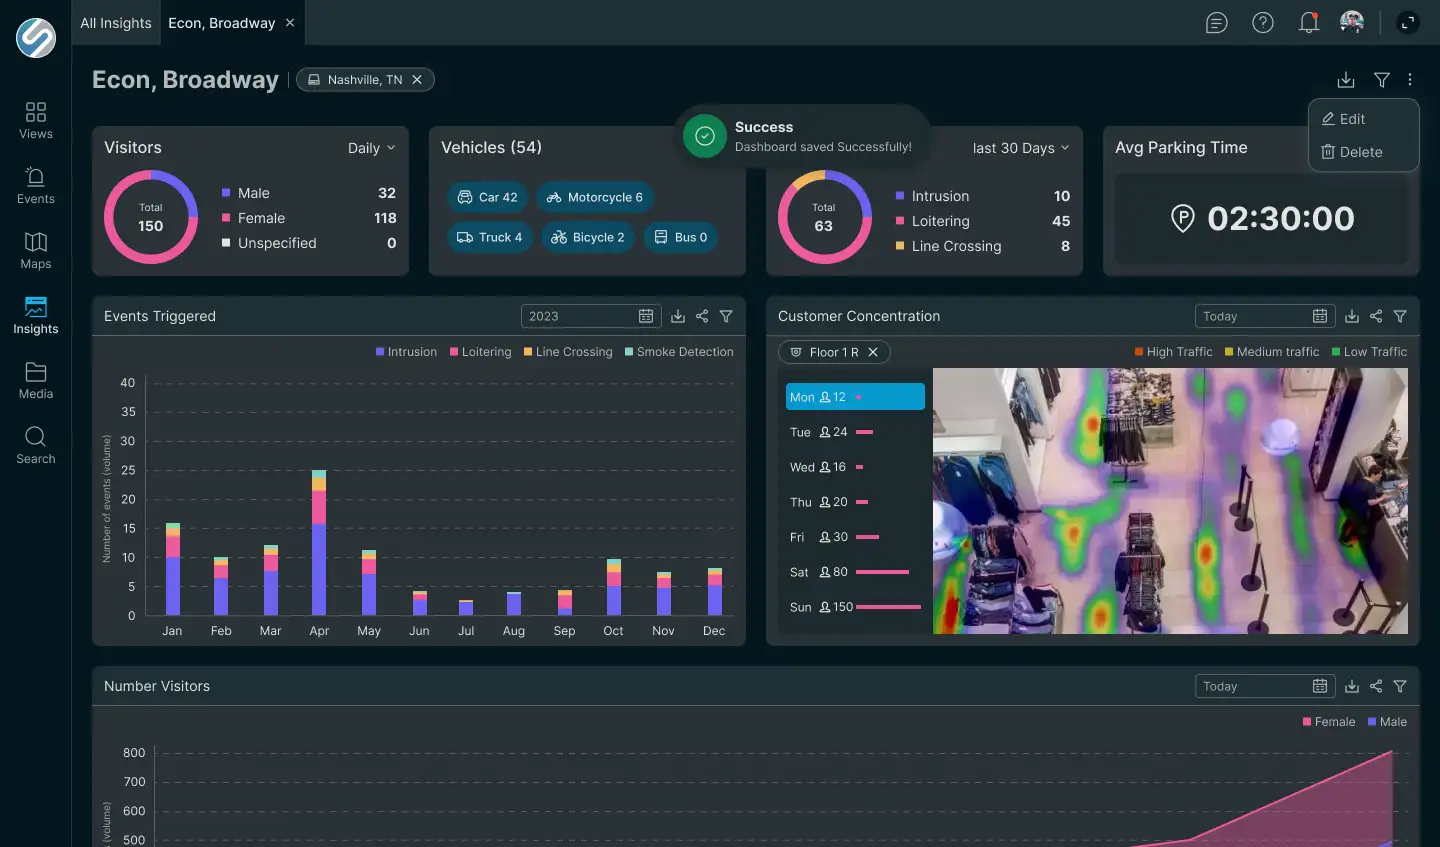Open notifications from the top bar
The width and height of the screenshot is (1440, 847).
(1308, 22)
